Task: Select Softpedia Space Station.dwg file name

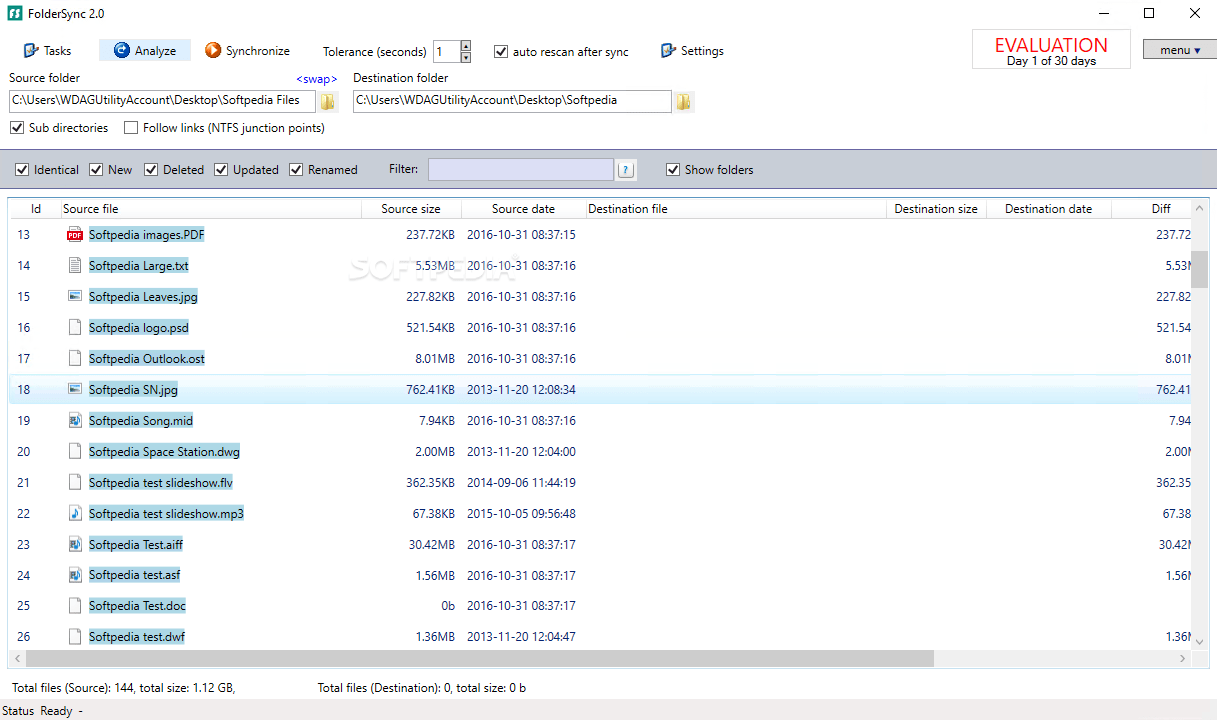Action: point(165,452)
